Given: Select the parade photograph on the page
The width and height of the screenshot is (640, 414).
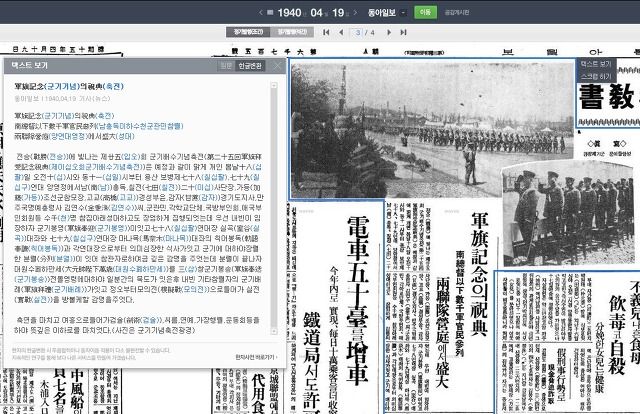Looking at the screenshot, I should (x=433, y=129).
